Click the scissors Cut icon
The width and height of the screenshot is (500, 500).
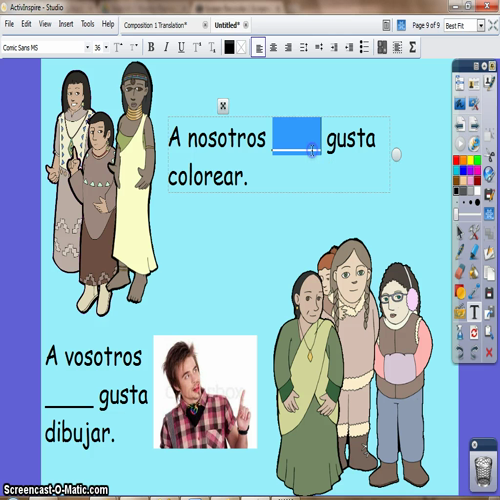[489, 155]
